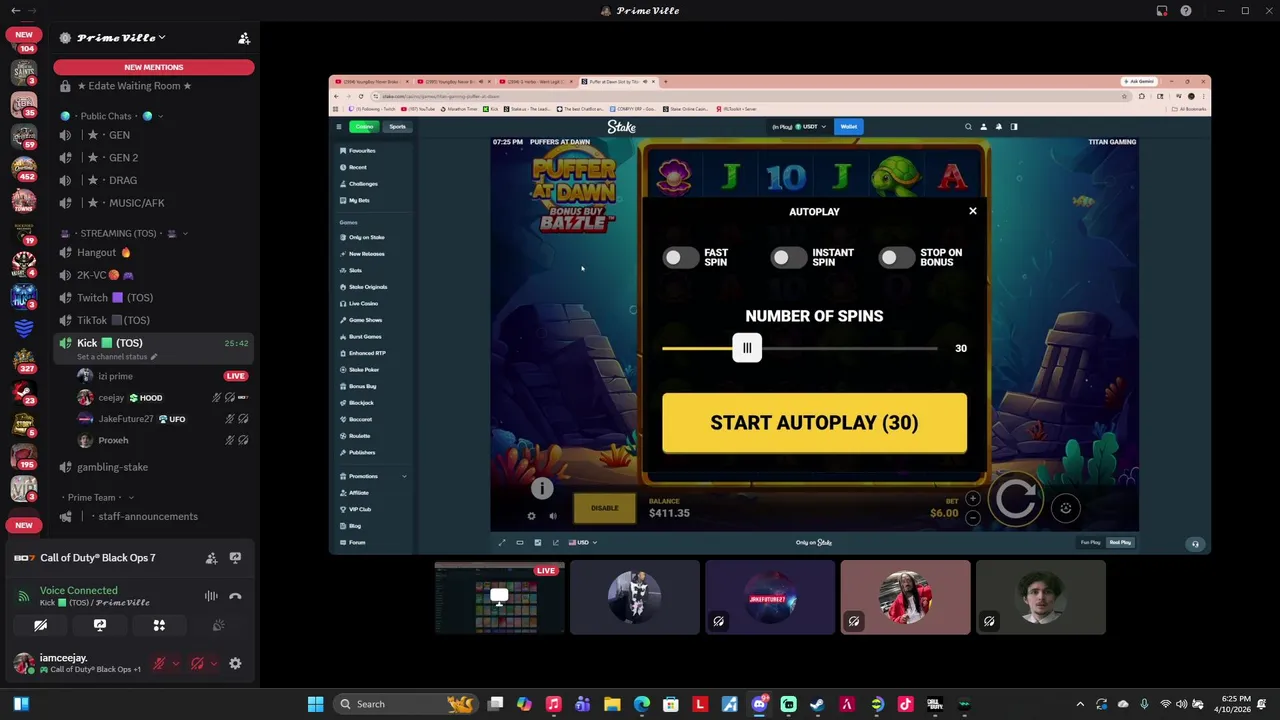
Task: Increase the bet with plus button
Action: (972, 498)
